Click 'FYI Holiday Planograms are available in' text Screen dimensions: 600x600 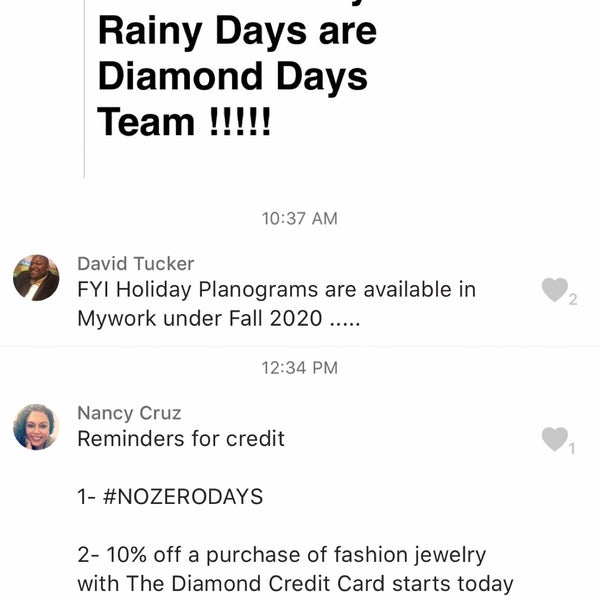coord(277,290)
